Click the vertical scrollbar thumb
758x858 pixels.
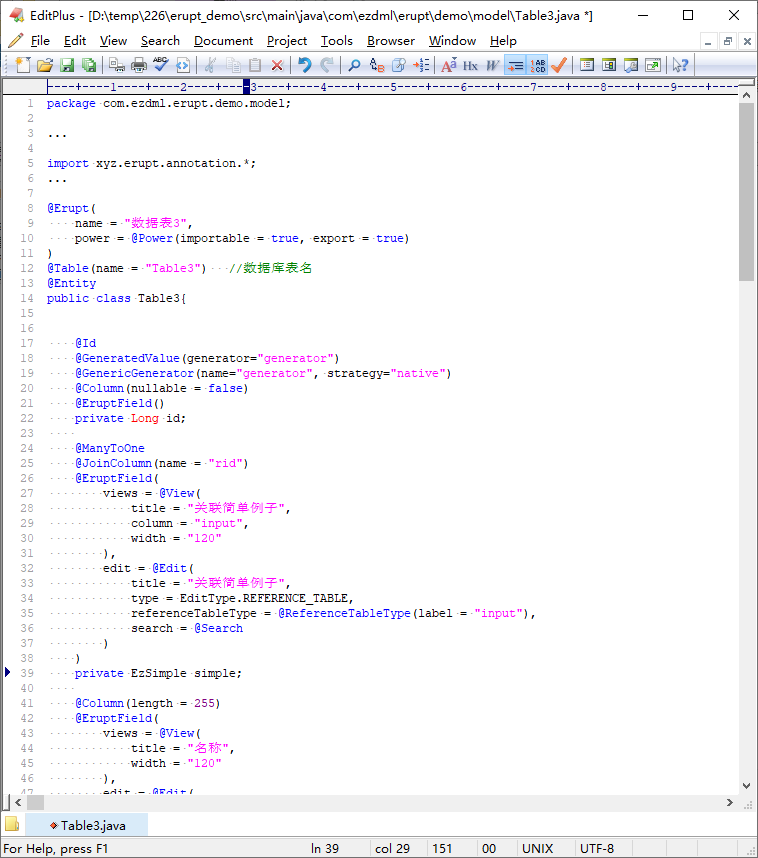[x=747, y=192]
